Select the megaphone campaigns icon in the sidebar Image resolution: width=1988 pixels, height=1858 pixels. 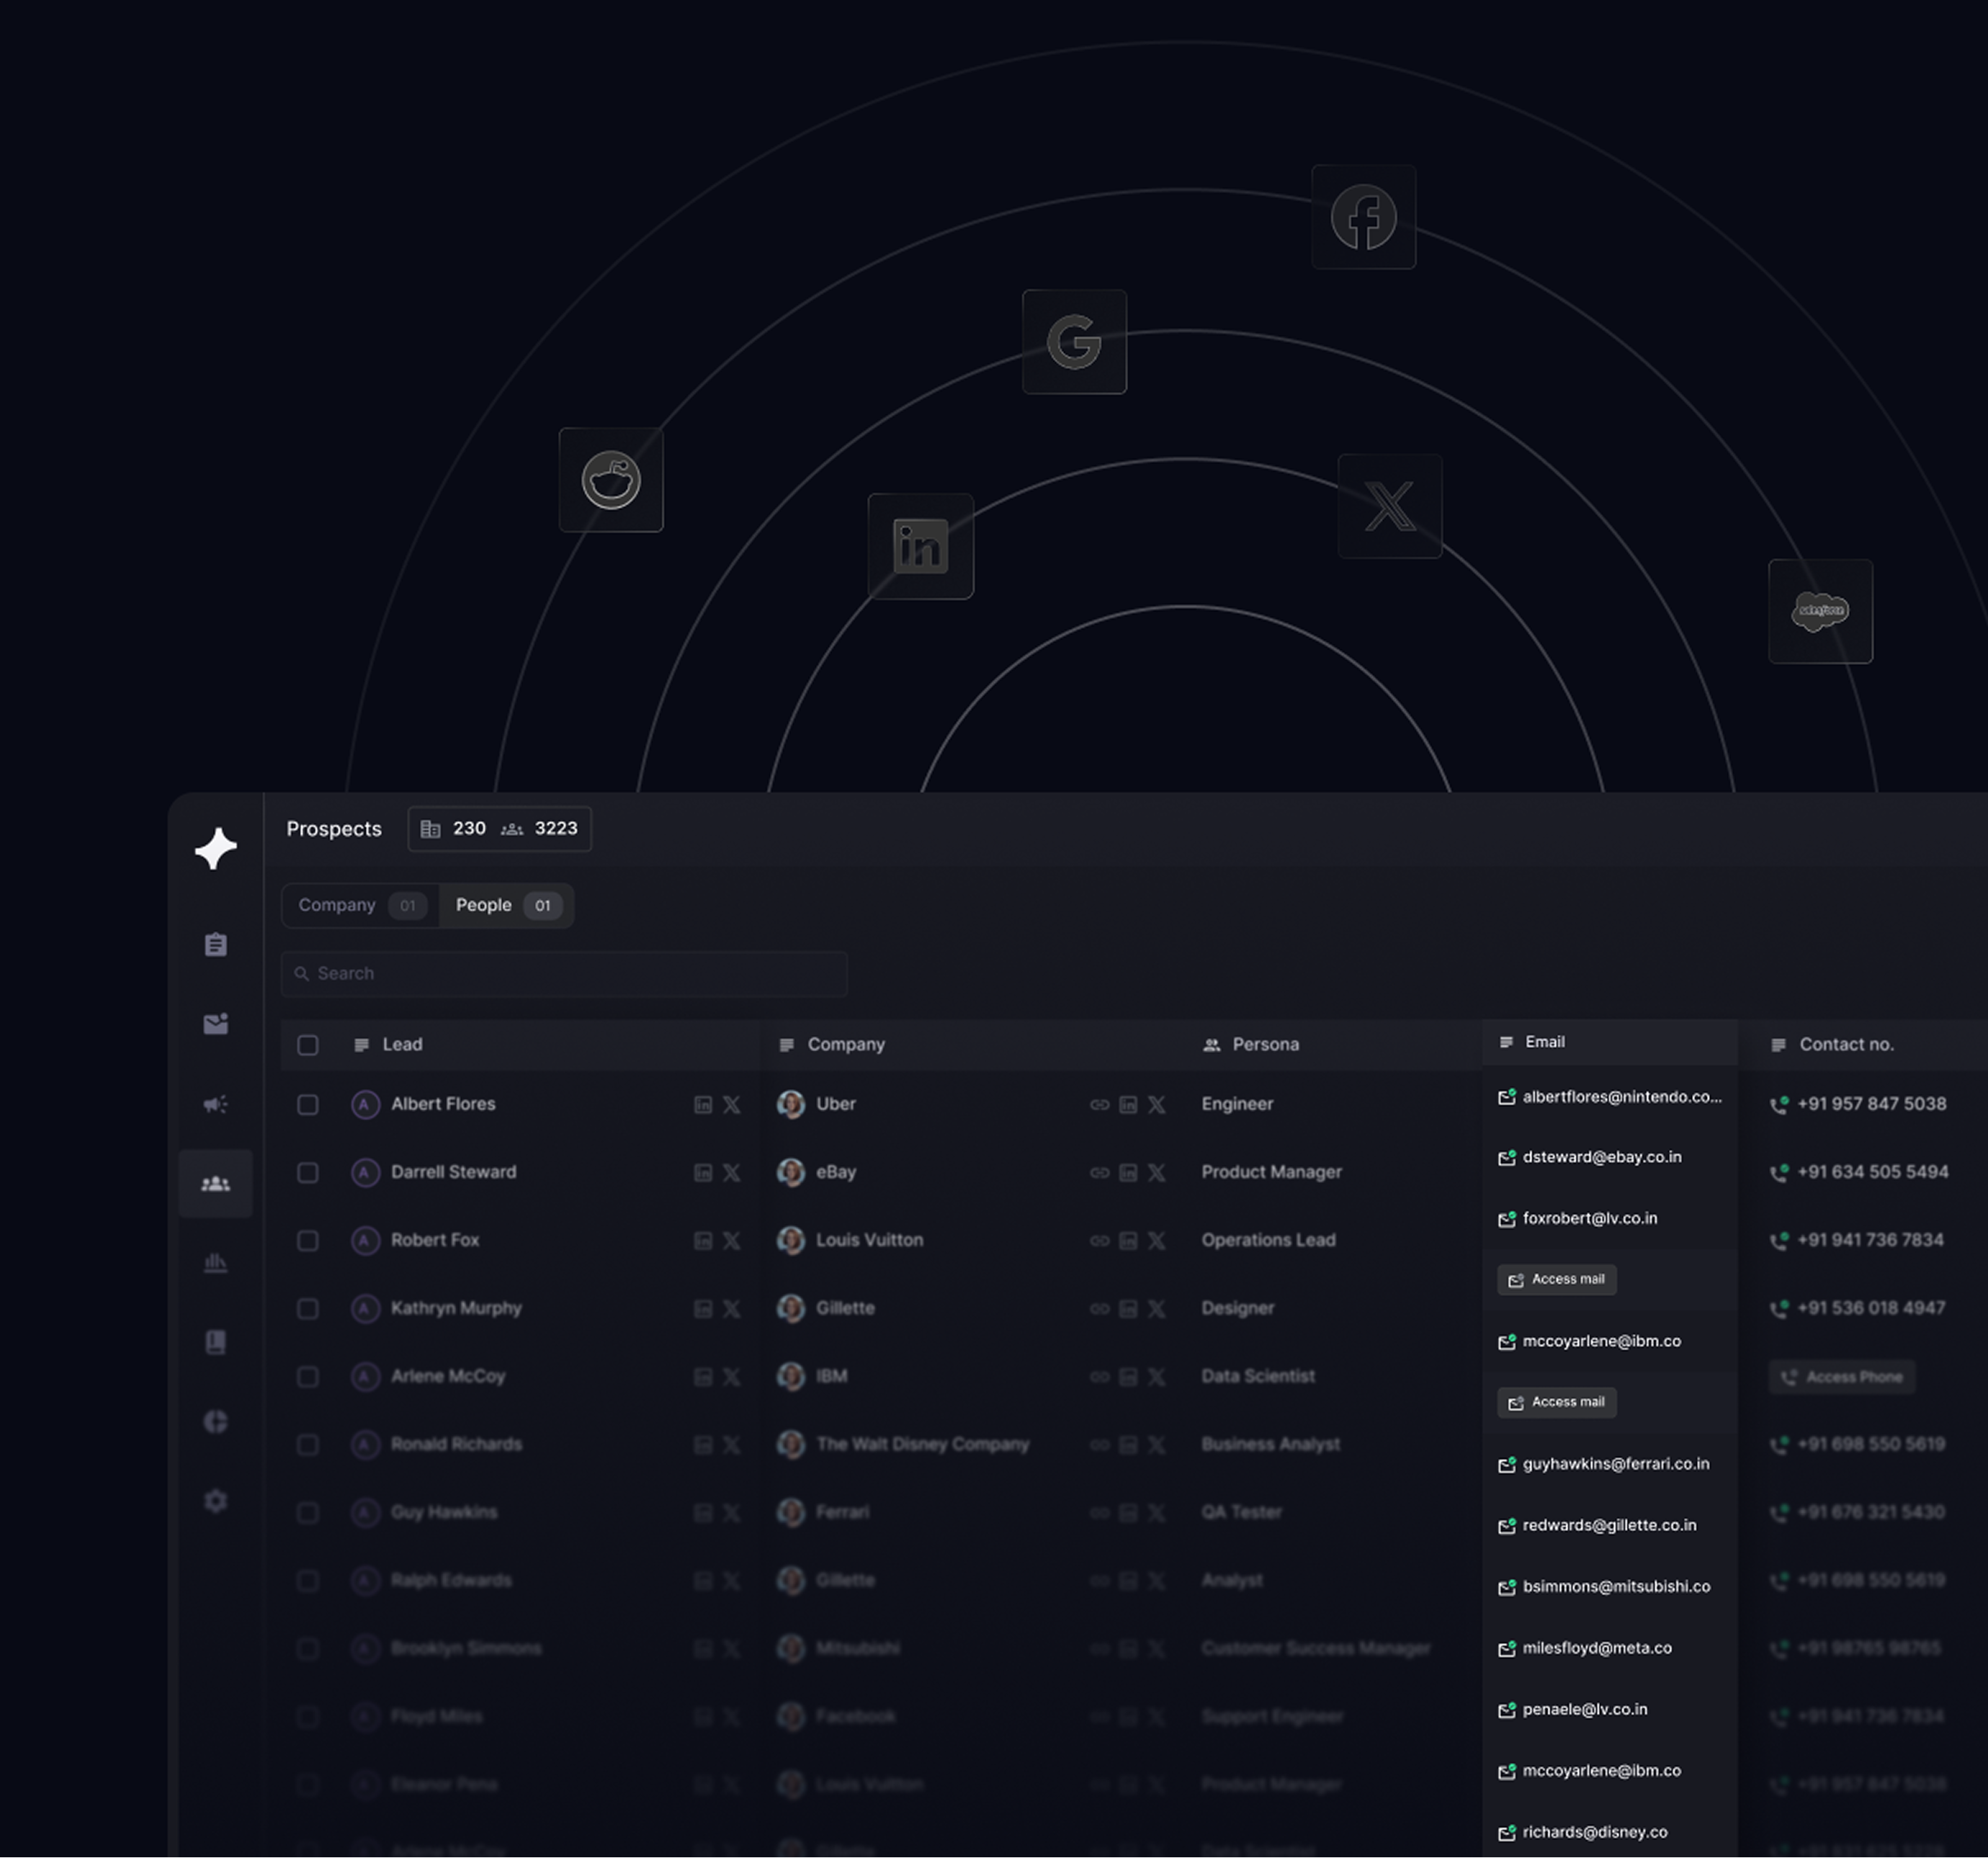point(216,1104)
